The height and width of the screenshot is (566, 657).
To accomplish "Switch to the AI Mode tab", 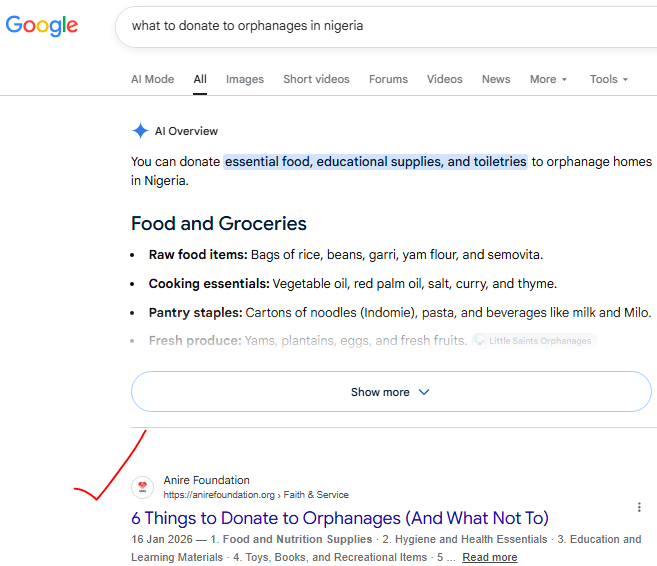I will point(153,79).
